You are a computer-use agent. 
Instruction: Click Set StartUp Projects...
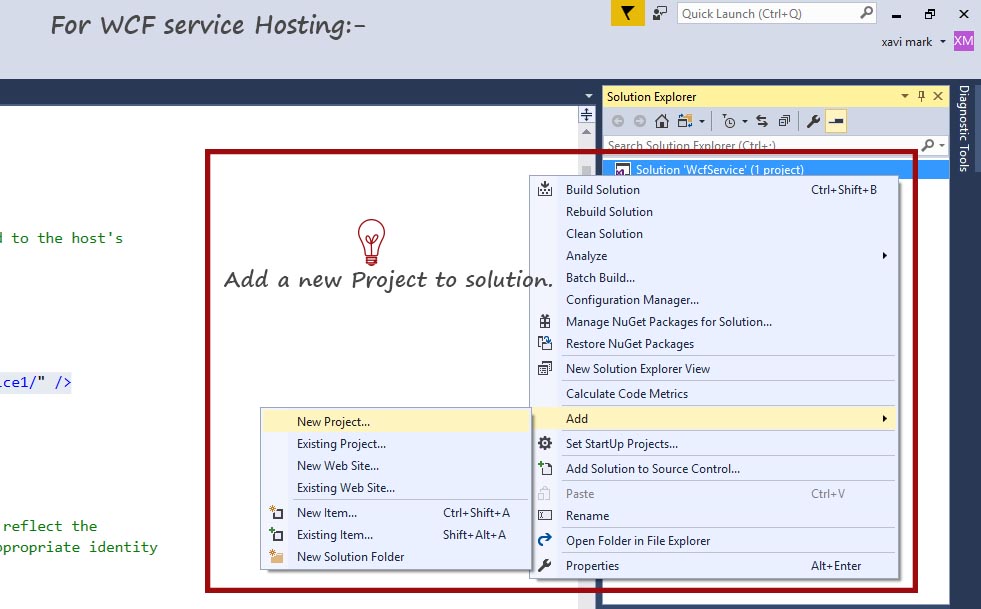pyautogui.click(x=714, y=443)
